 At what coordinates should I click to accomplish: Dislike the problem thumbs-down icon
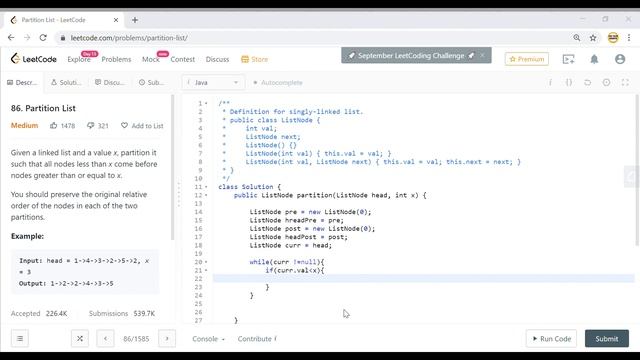pos(91,125)
